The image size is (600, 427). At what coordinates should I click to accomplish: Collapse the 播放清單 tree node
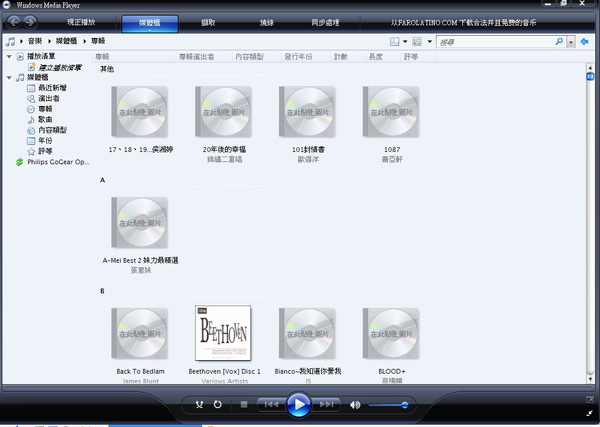click(x=9, y=57)
